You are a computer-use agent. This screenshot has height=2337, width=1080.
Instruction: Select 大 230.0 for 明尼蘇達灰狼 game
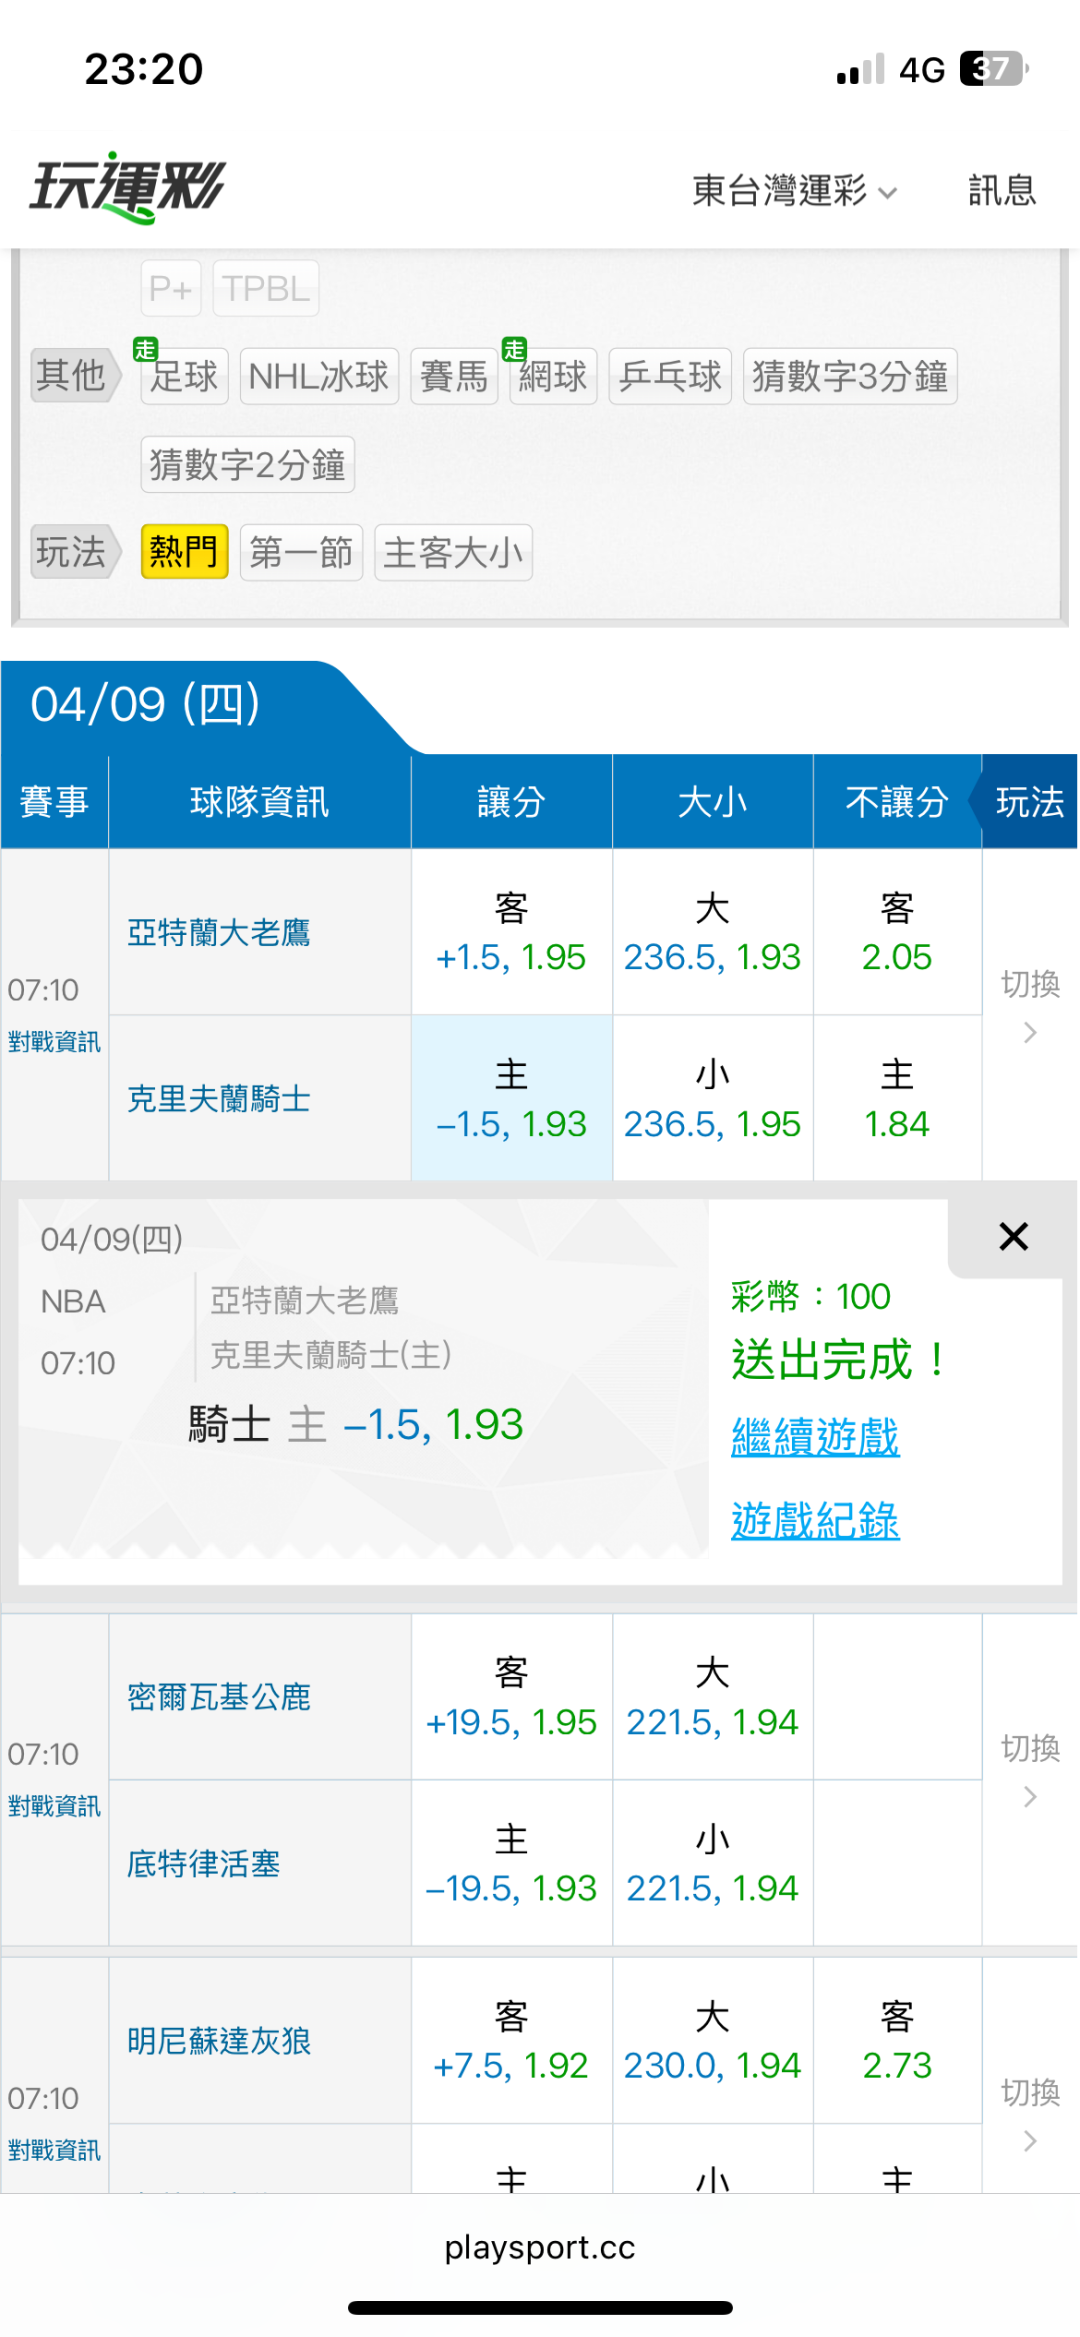pyautogui.click(x=712, y=2041)
